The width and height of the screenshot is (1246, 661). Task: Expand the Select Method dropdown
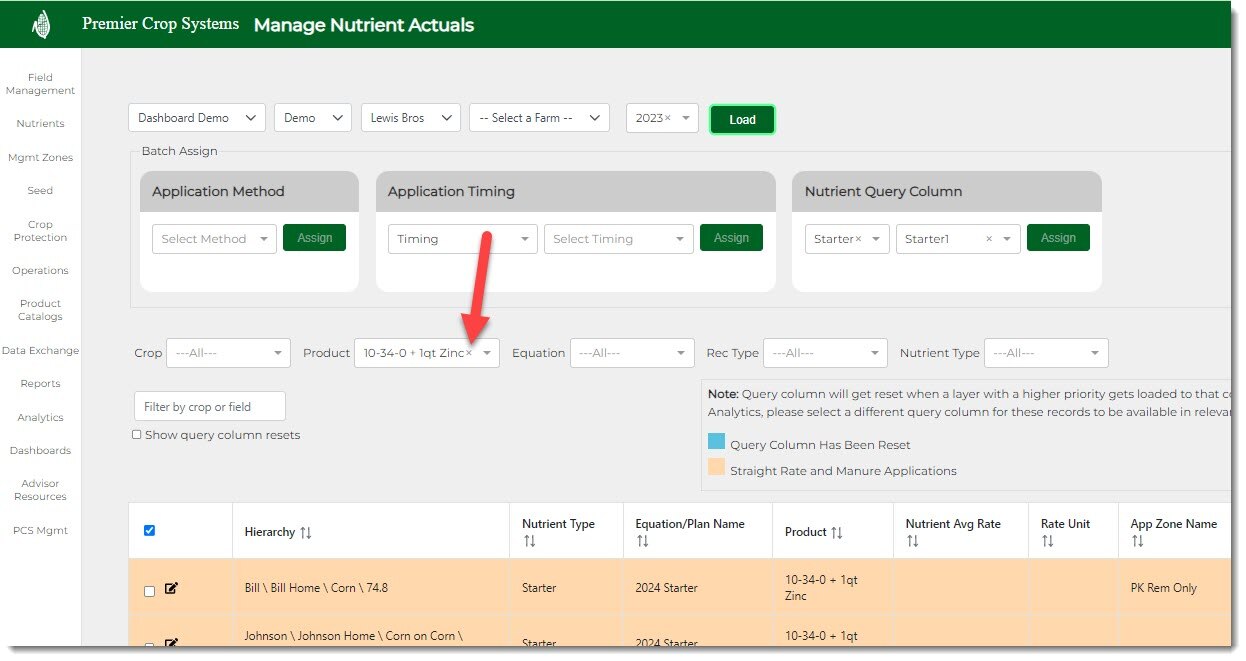click(214, 239)
